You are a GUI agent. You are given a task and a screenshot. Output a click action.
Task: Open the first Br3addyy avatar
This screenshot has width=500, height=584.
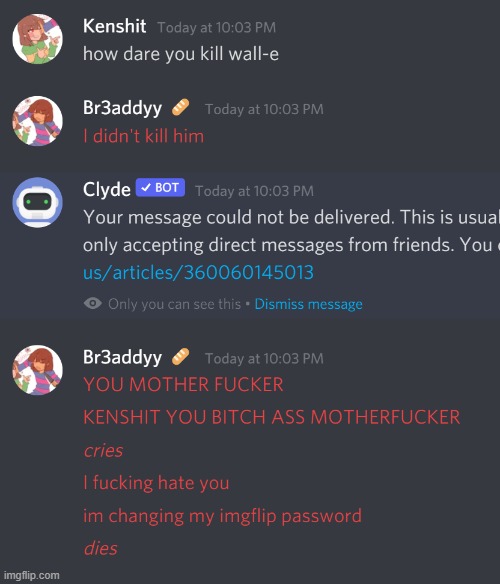[37, 121]
